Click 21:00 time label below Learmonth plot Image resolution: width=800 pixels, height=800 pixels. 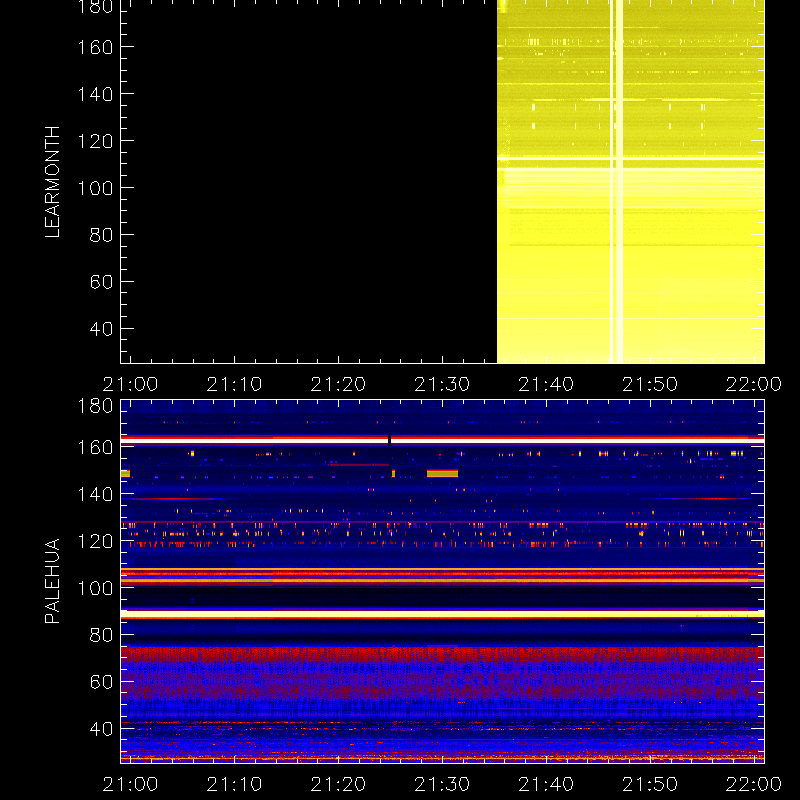point(131,384)
